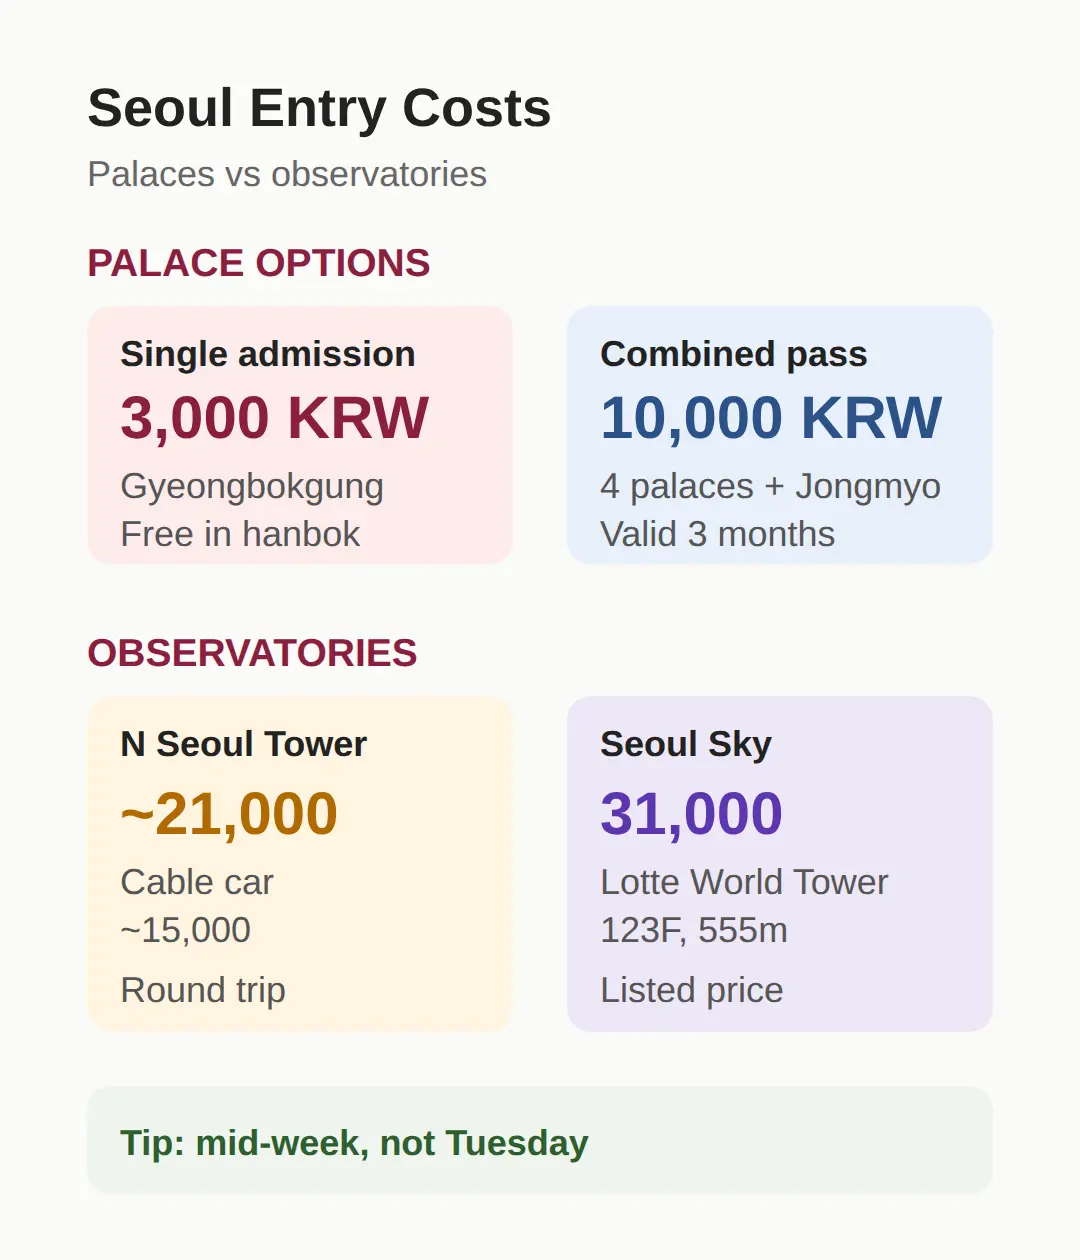Click the ~21,000 price figure

[x=229, y=813]
